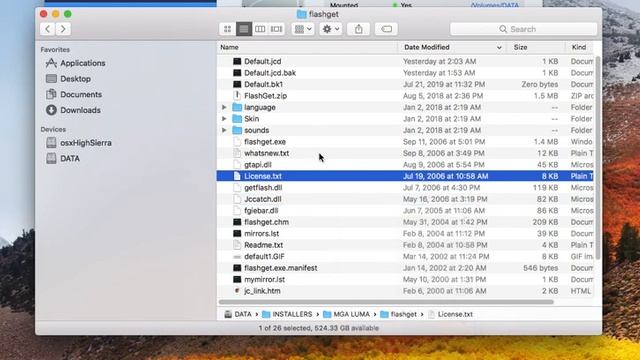Select the default1.GIF file
This screenshot has height=360, width=640.
264,256
